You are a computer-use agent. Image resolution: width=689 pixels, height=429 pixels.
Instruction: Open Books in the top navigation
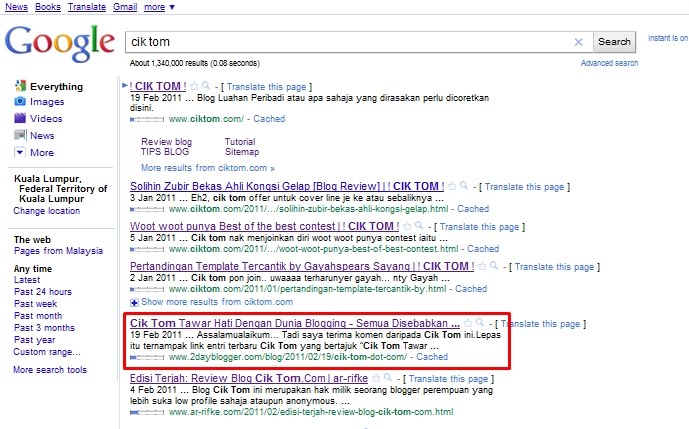48,7
